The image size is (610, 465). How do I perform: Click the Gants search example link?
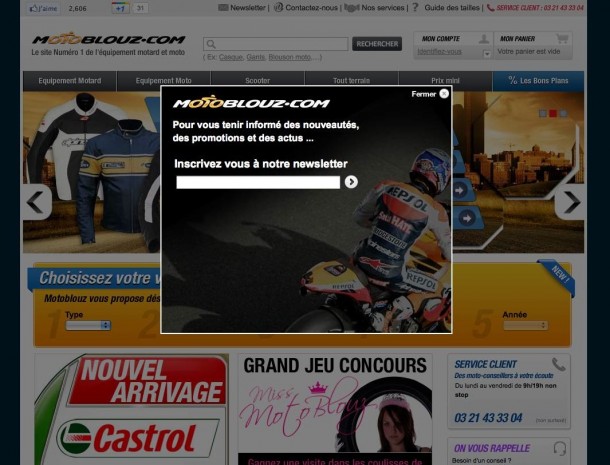click(x=256, y=57)
